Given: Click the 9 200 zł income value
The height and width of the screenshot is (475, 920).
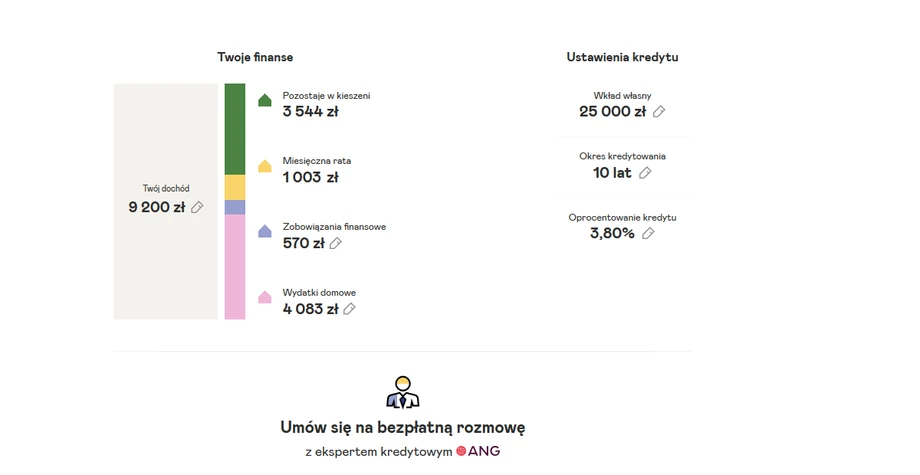Looking at the screenshot, I should click(157, 207).
